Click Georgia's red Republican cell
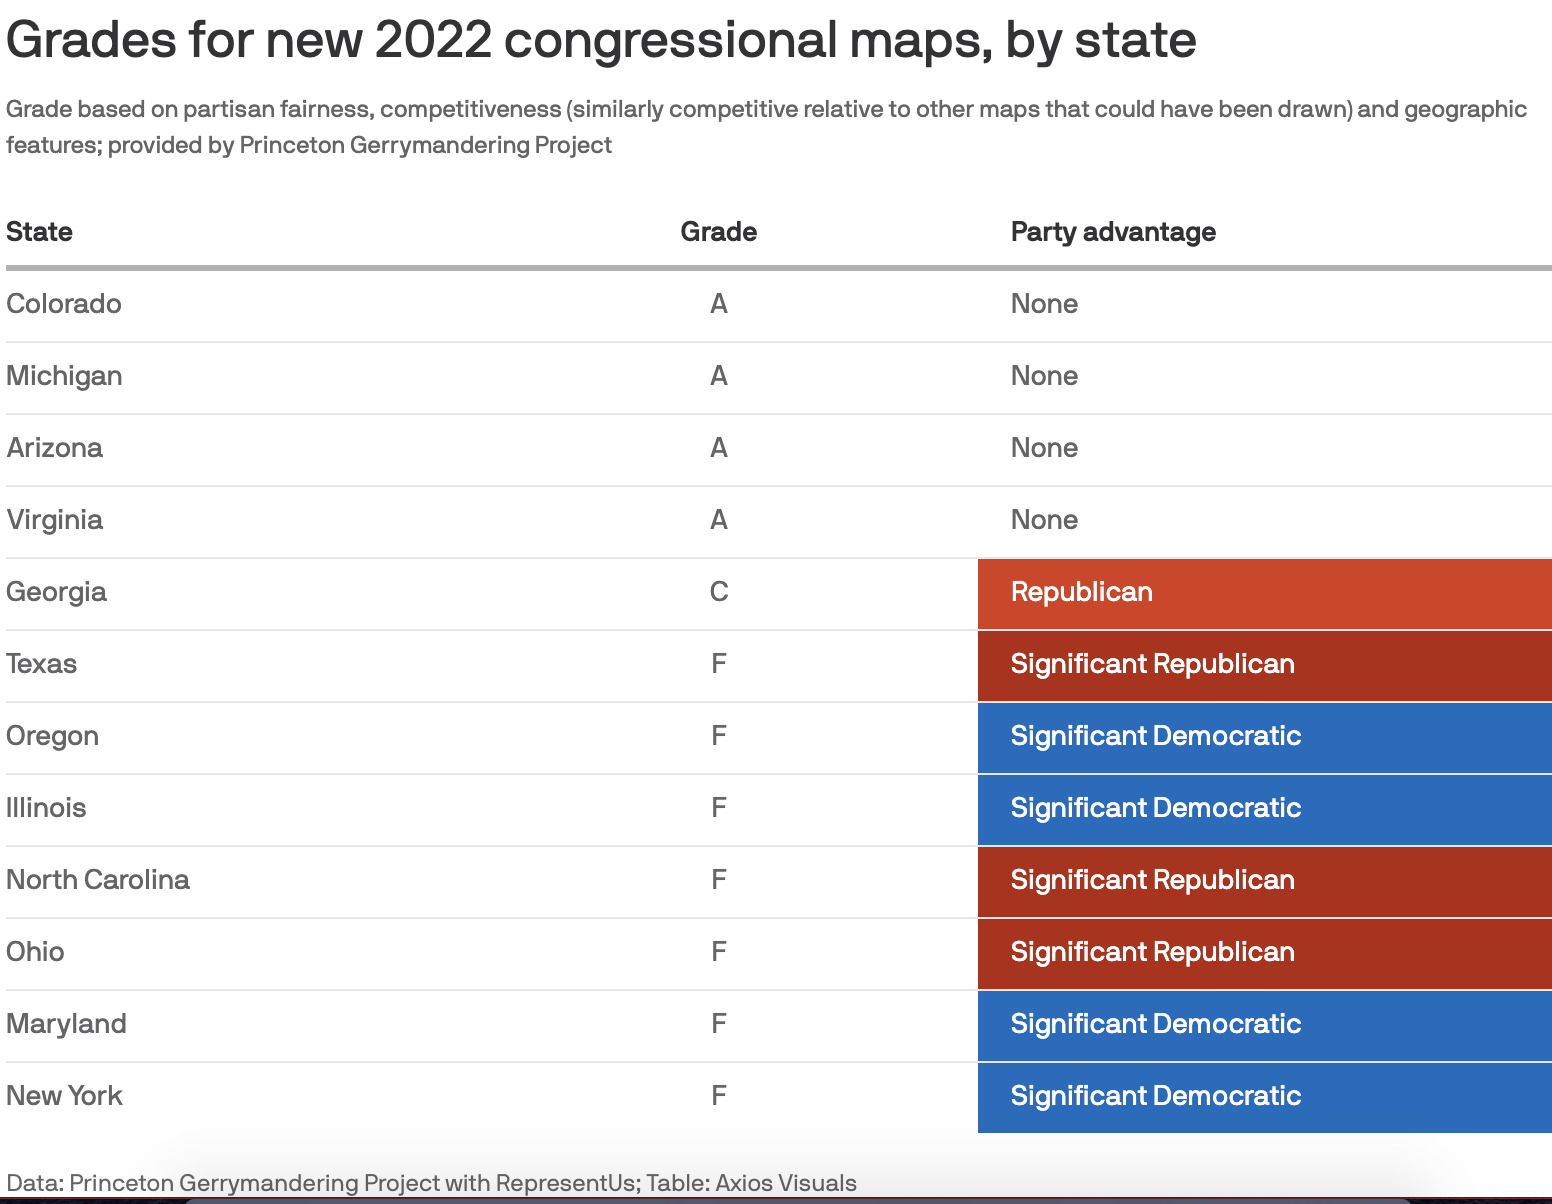The image size is (1552, 1204). tap(1264, 593)
